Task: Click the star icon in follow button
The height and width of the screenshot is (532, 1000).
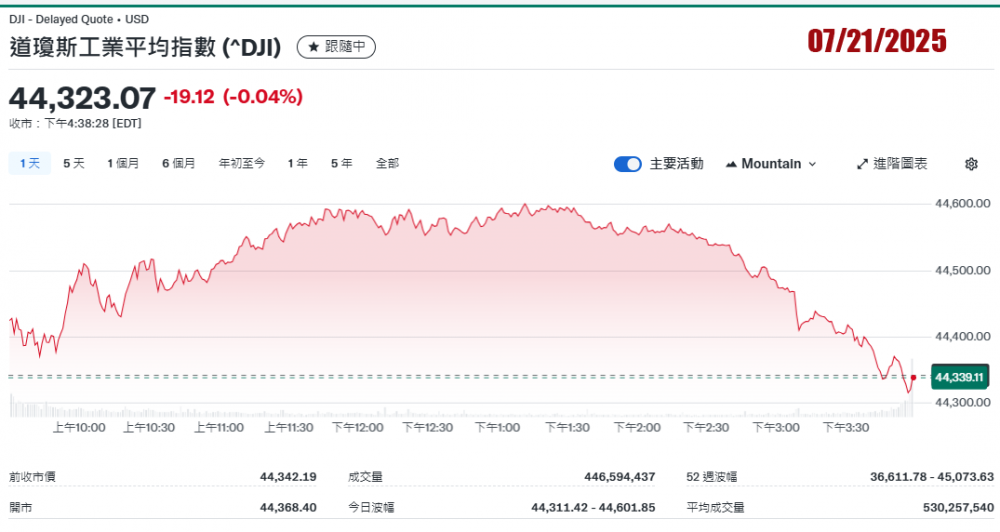Action: click(x=314, y=47)
